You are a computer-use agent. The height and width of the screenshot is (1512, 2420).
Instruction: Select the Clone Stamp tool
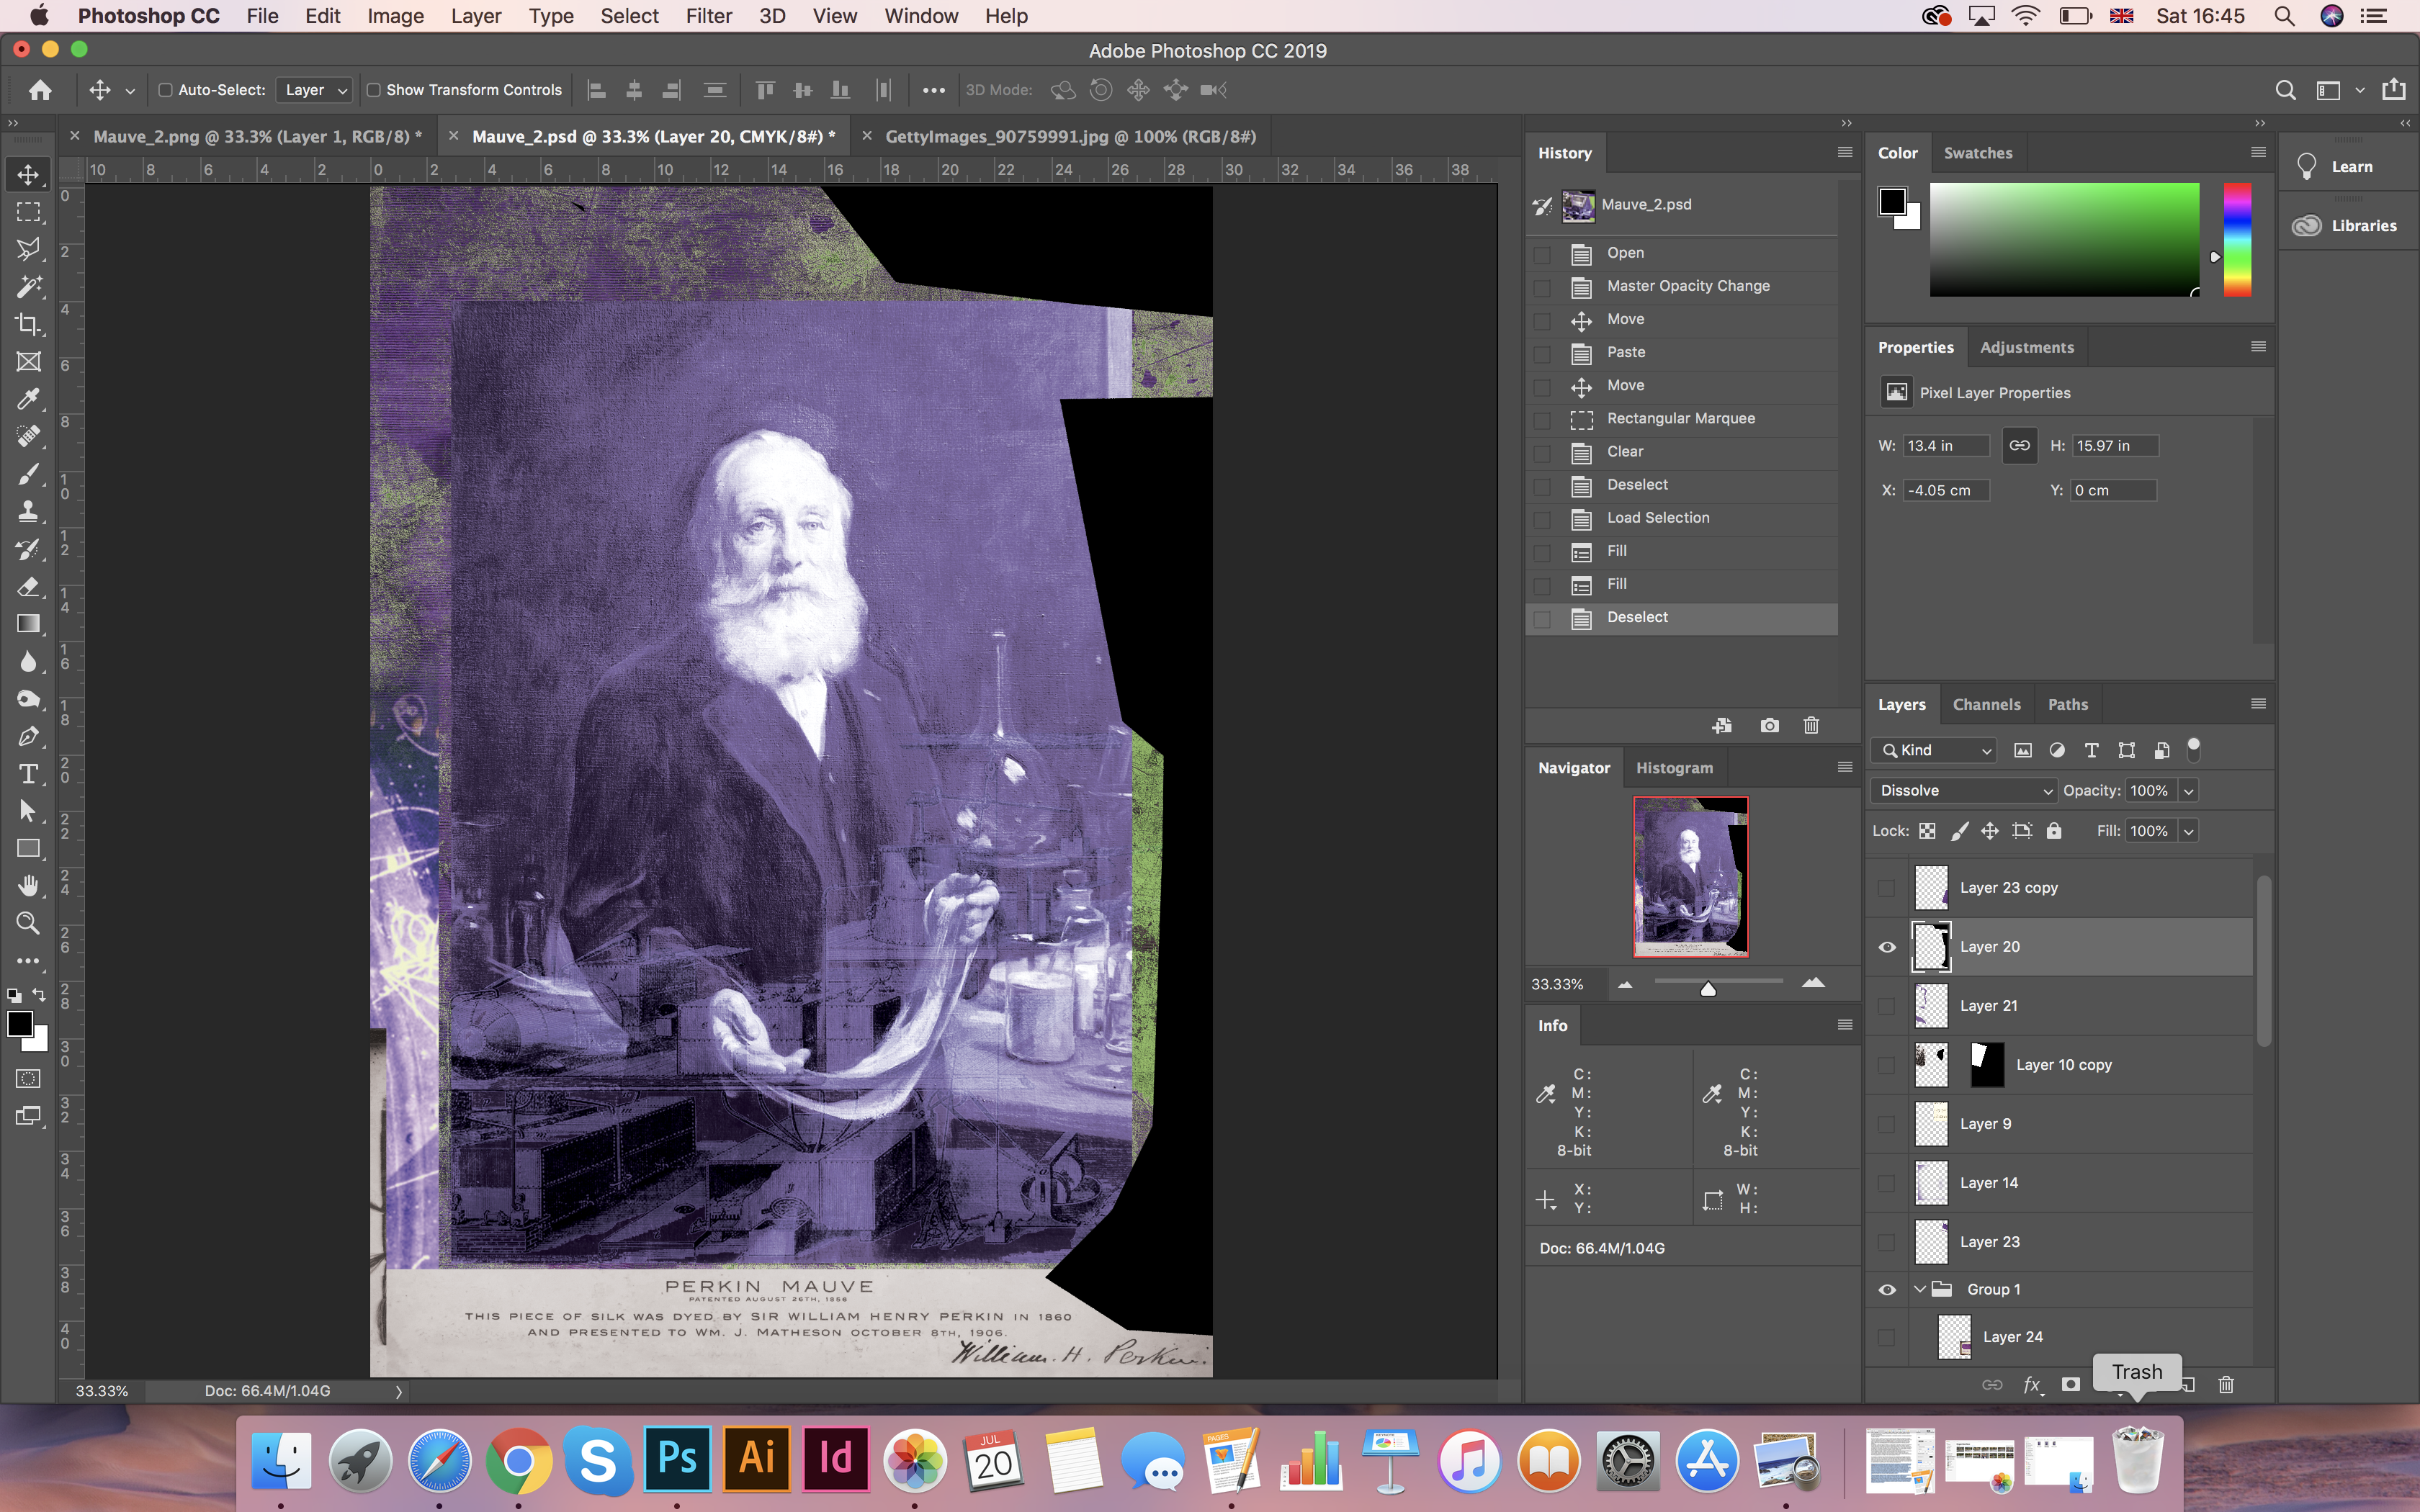pos(28,511)
